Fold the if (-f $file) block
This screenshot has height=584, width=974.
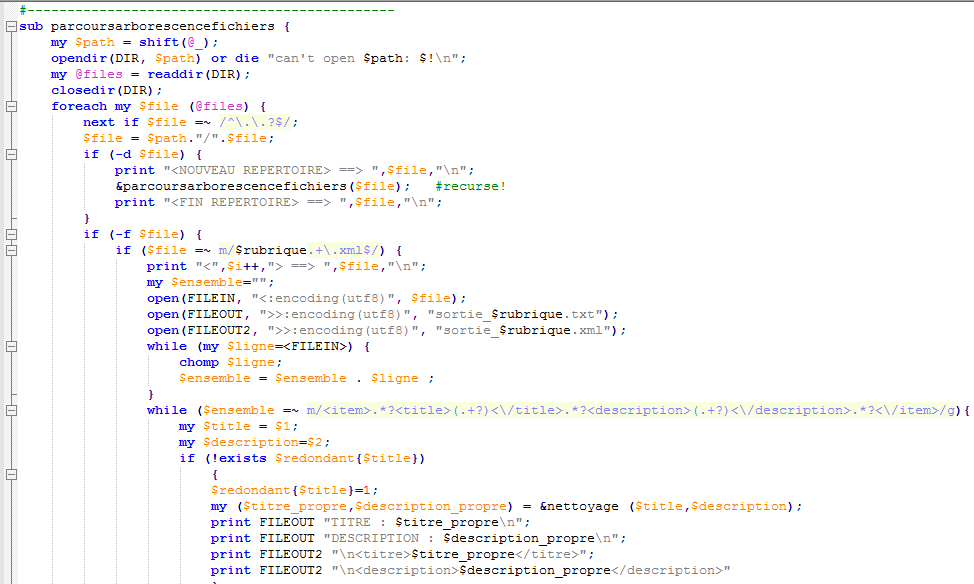pos(10,234)
